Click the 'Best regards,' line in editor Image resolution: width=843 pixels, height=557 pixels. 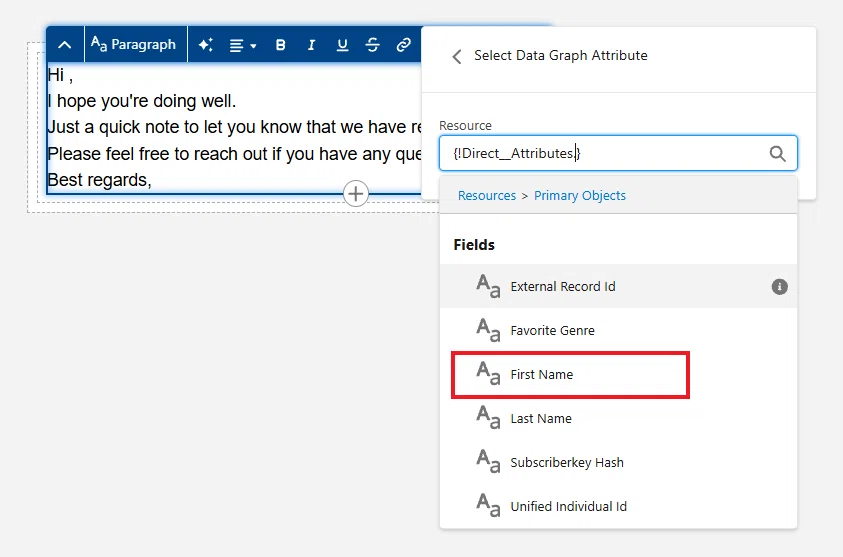[x=99, y=180]
